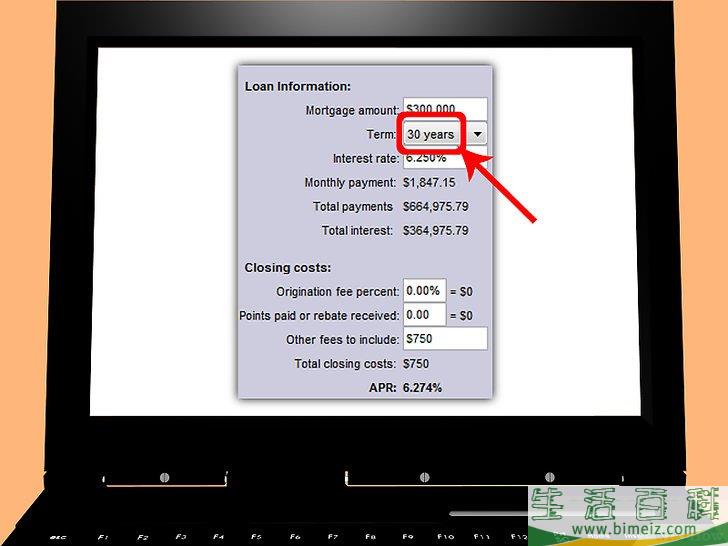This screenshot has width=728, height=546.
Task: Click the 'APR:' label
Action: (383, 388)
